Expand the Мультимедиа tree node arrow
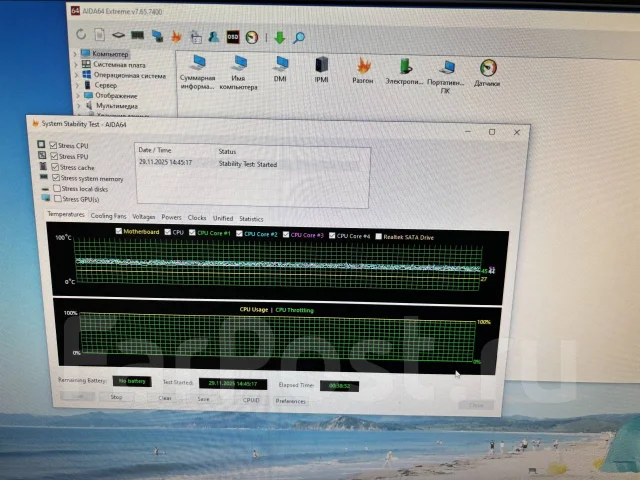This screenshot has height=480, width=640. (79, 105)
